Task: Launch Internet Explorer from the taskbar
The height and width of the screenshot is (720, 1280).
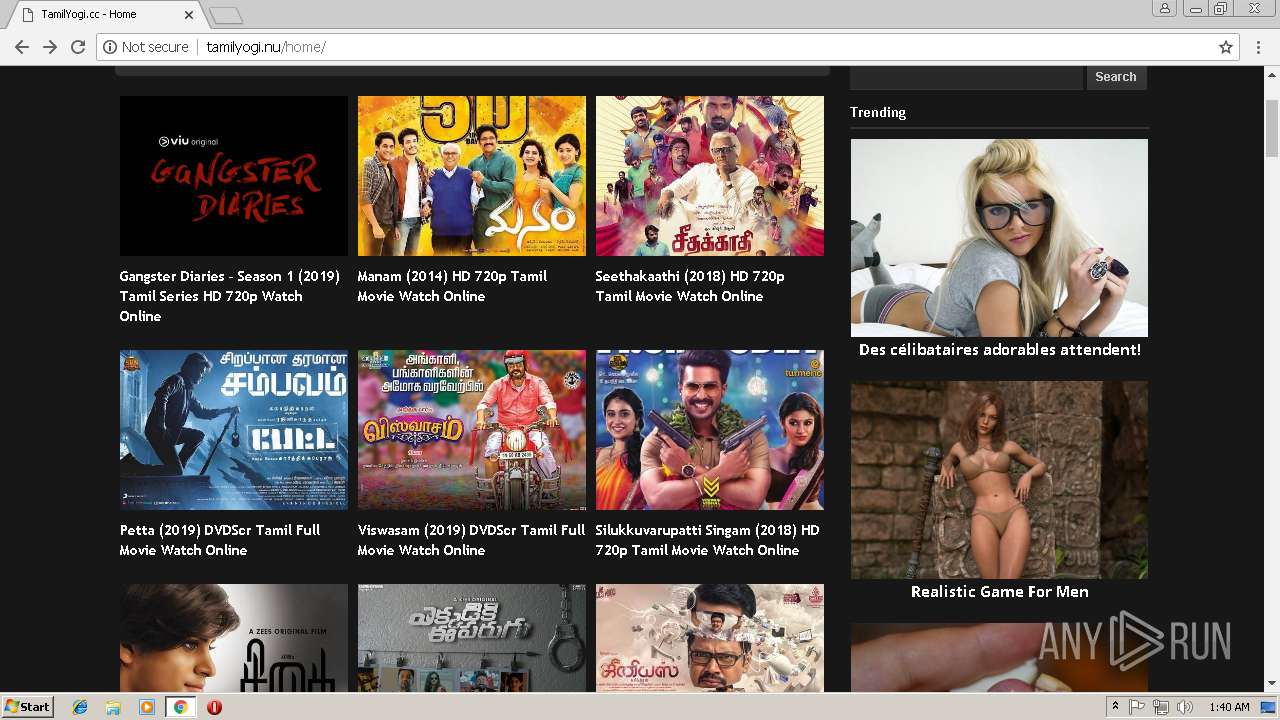Action: pos(80,707)
